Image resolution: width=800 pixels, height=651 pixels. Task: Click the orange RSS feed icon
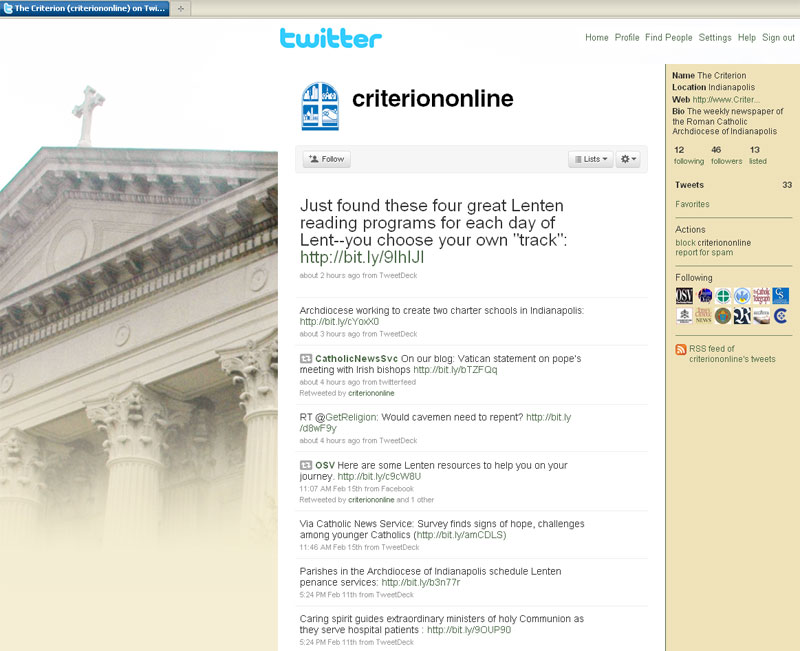pyautogui.click(x=681, y=349)
